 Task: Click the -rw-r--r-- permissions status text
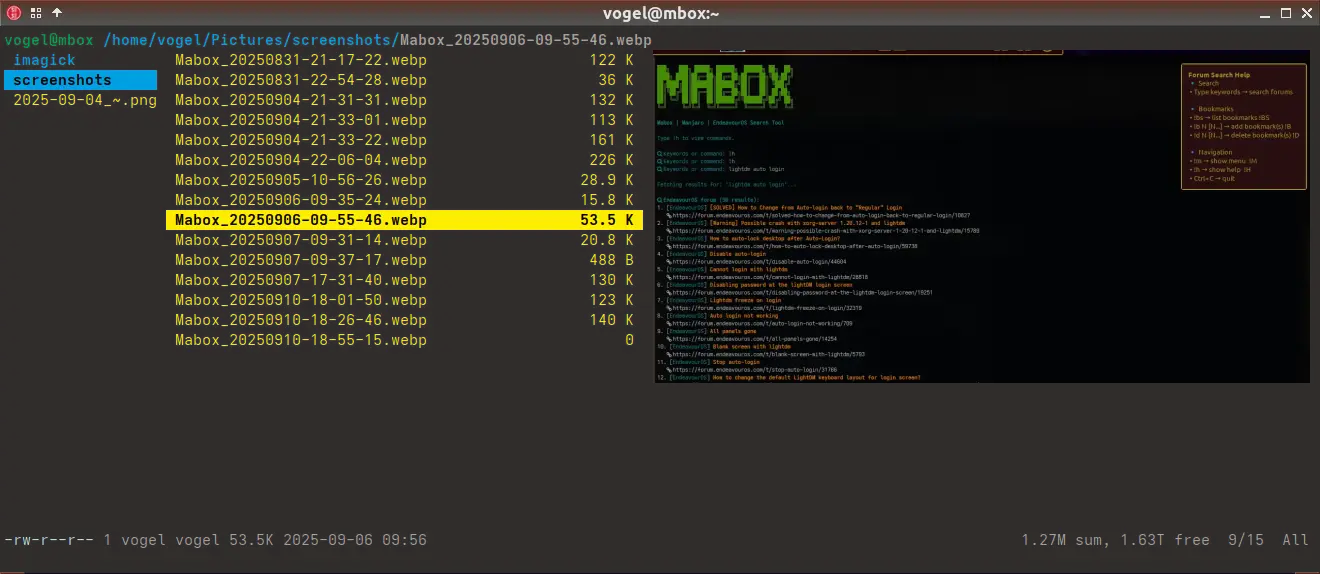point(49,540)
